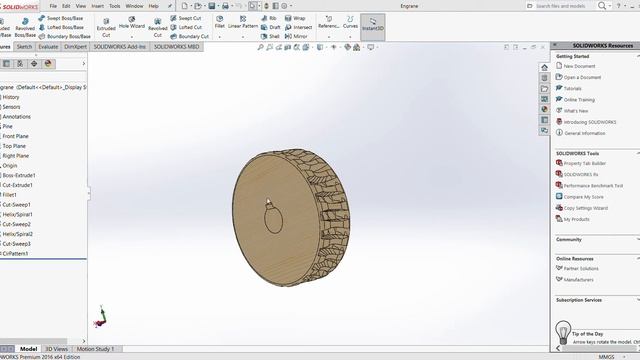Open the Insert menu
Screen dimensions: 640x360
click(x=98, y=6)
